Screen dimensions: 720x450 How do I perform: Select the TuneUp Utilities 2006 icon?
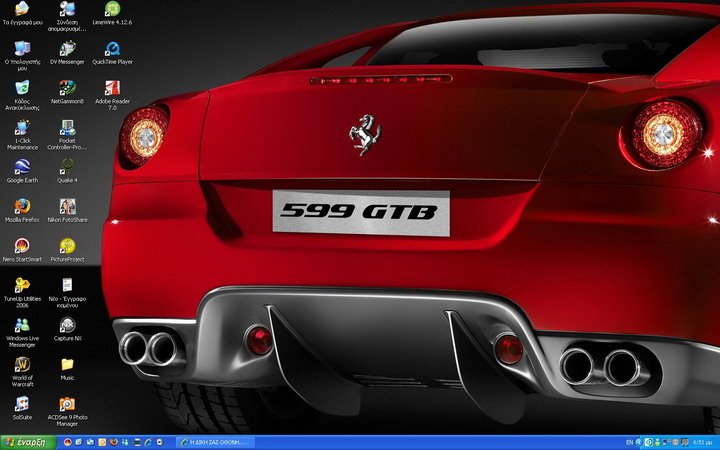coord(22,292)
